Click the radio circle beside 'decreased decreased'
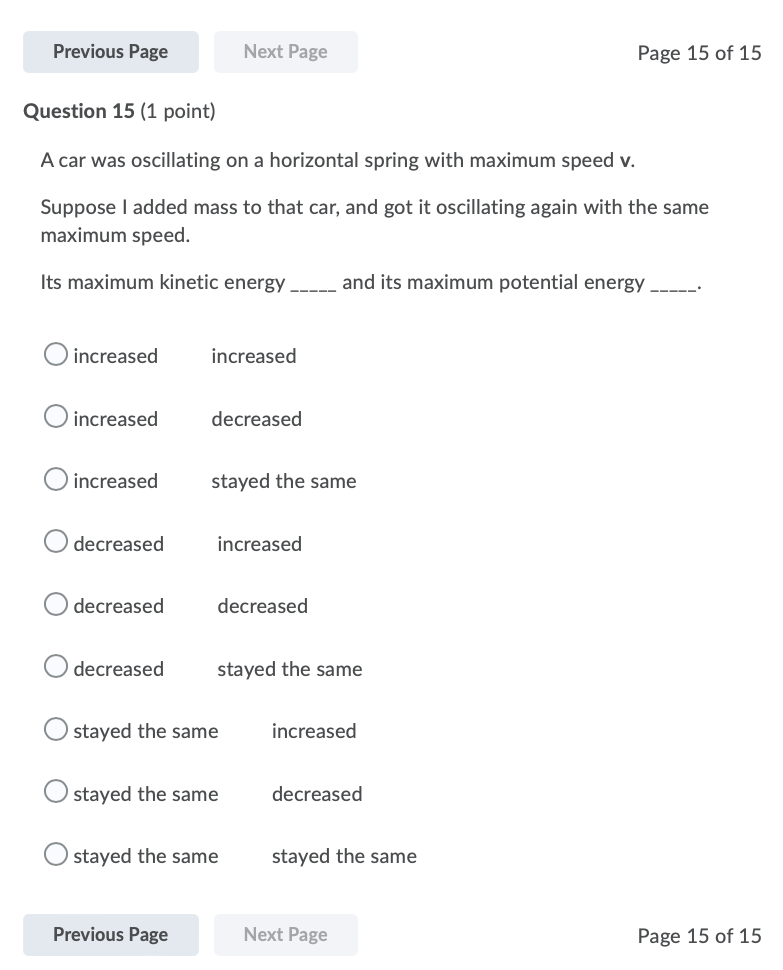Image resolution: width=783 pixels, height=970 pixels. (56, 603)
